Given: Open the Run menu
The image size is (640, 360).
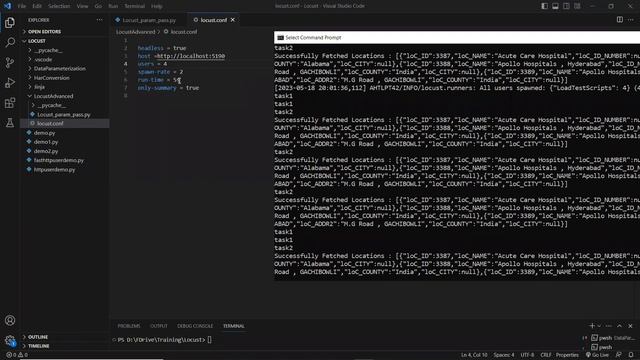Looking at the screenshot, I should [113, 6].
